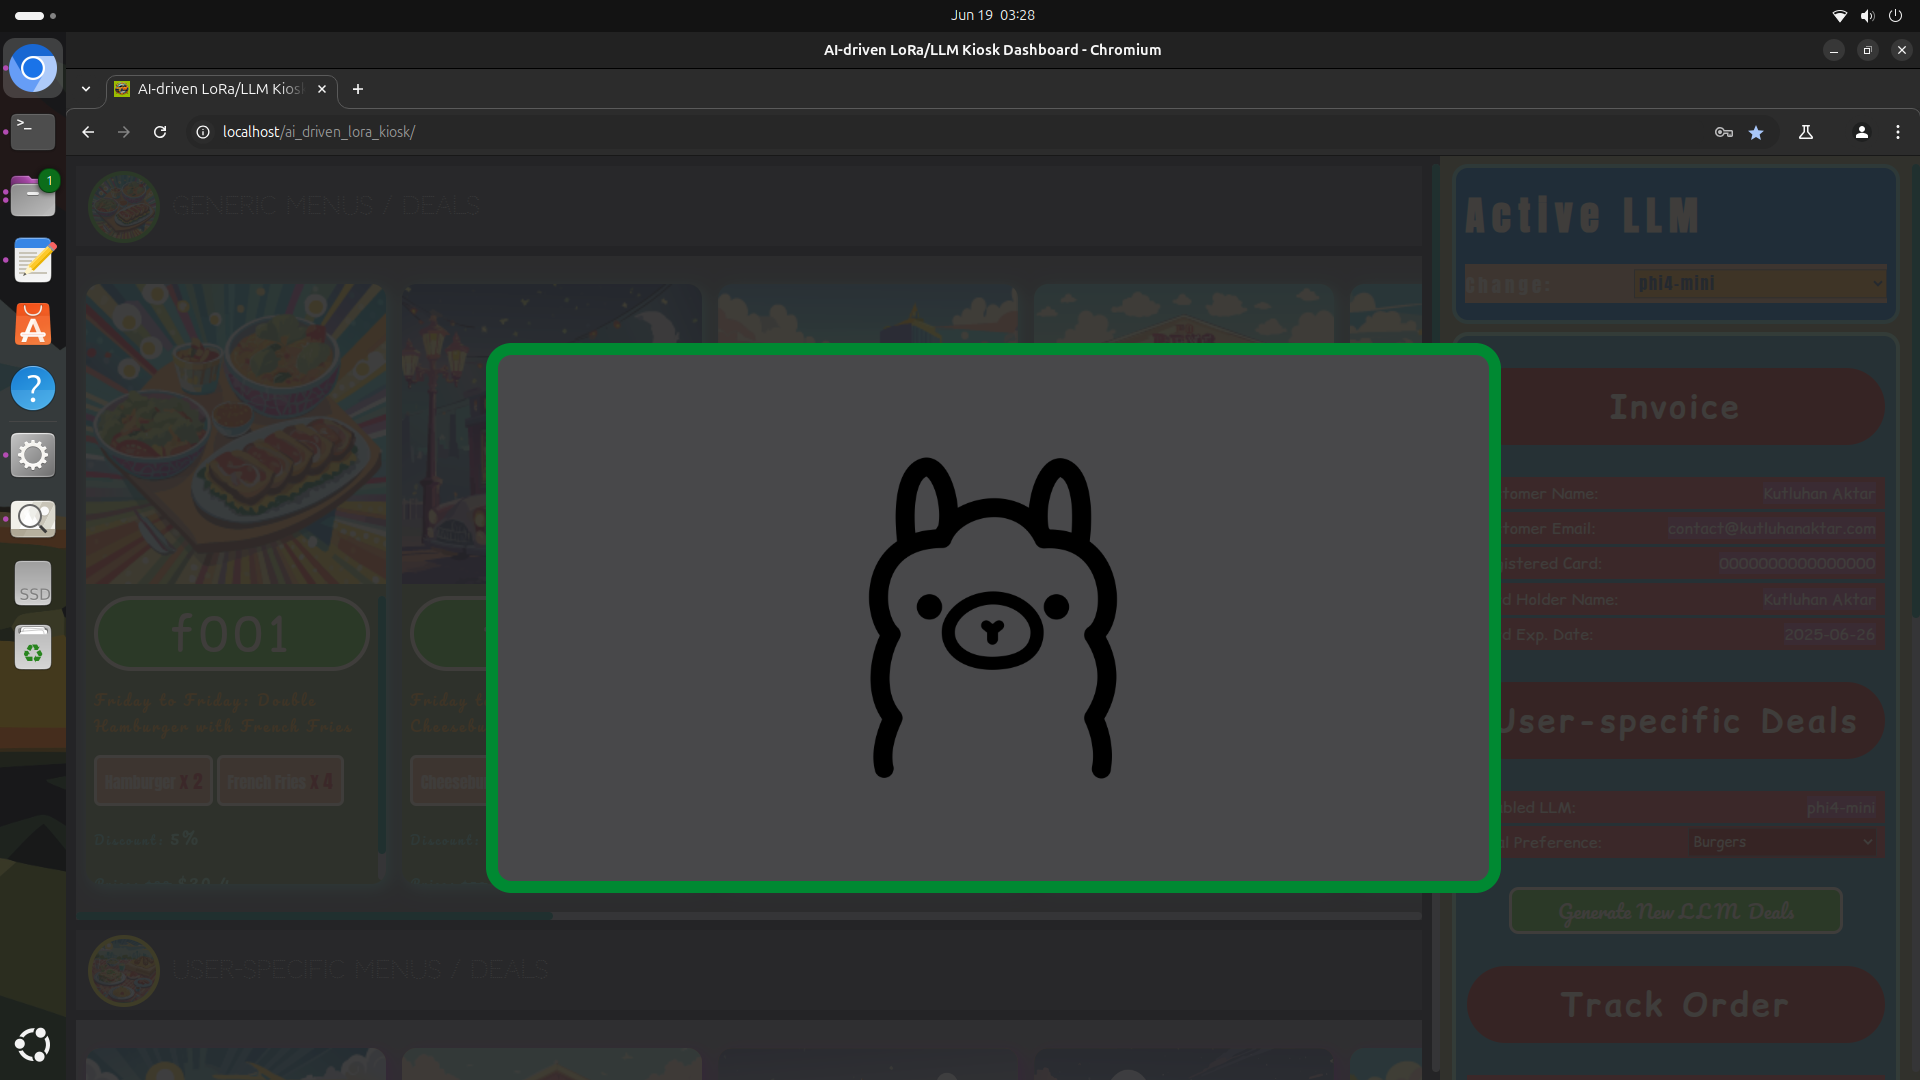Open saved passwords key icon
This screenshot has height=1080, width=1920.
tap(1723, 132)
